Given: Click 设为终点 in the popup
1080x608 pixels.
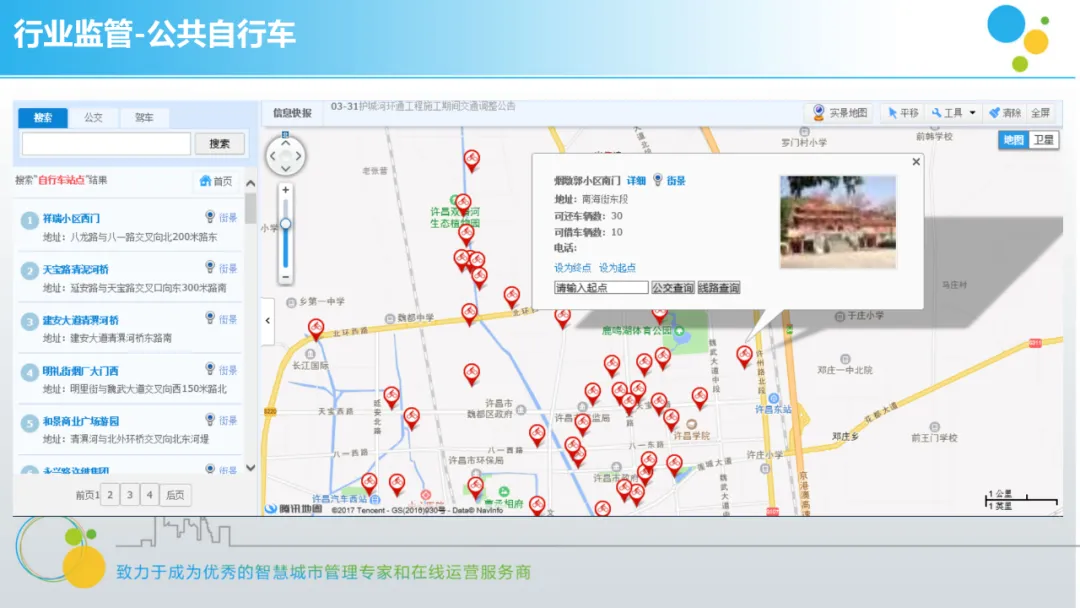Looking at the screenshot, I should pyautogui.click(x=572, y=267).
